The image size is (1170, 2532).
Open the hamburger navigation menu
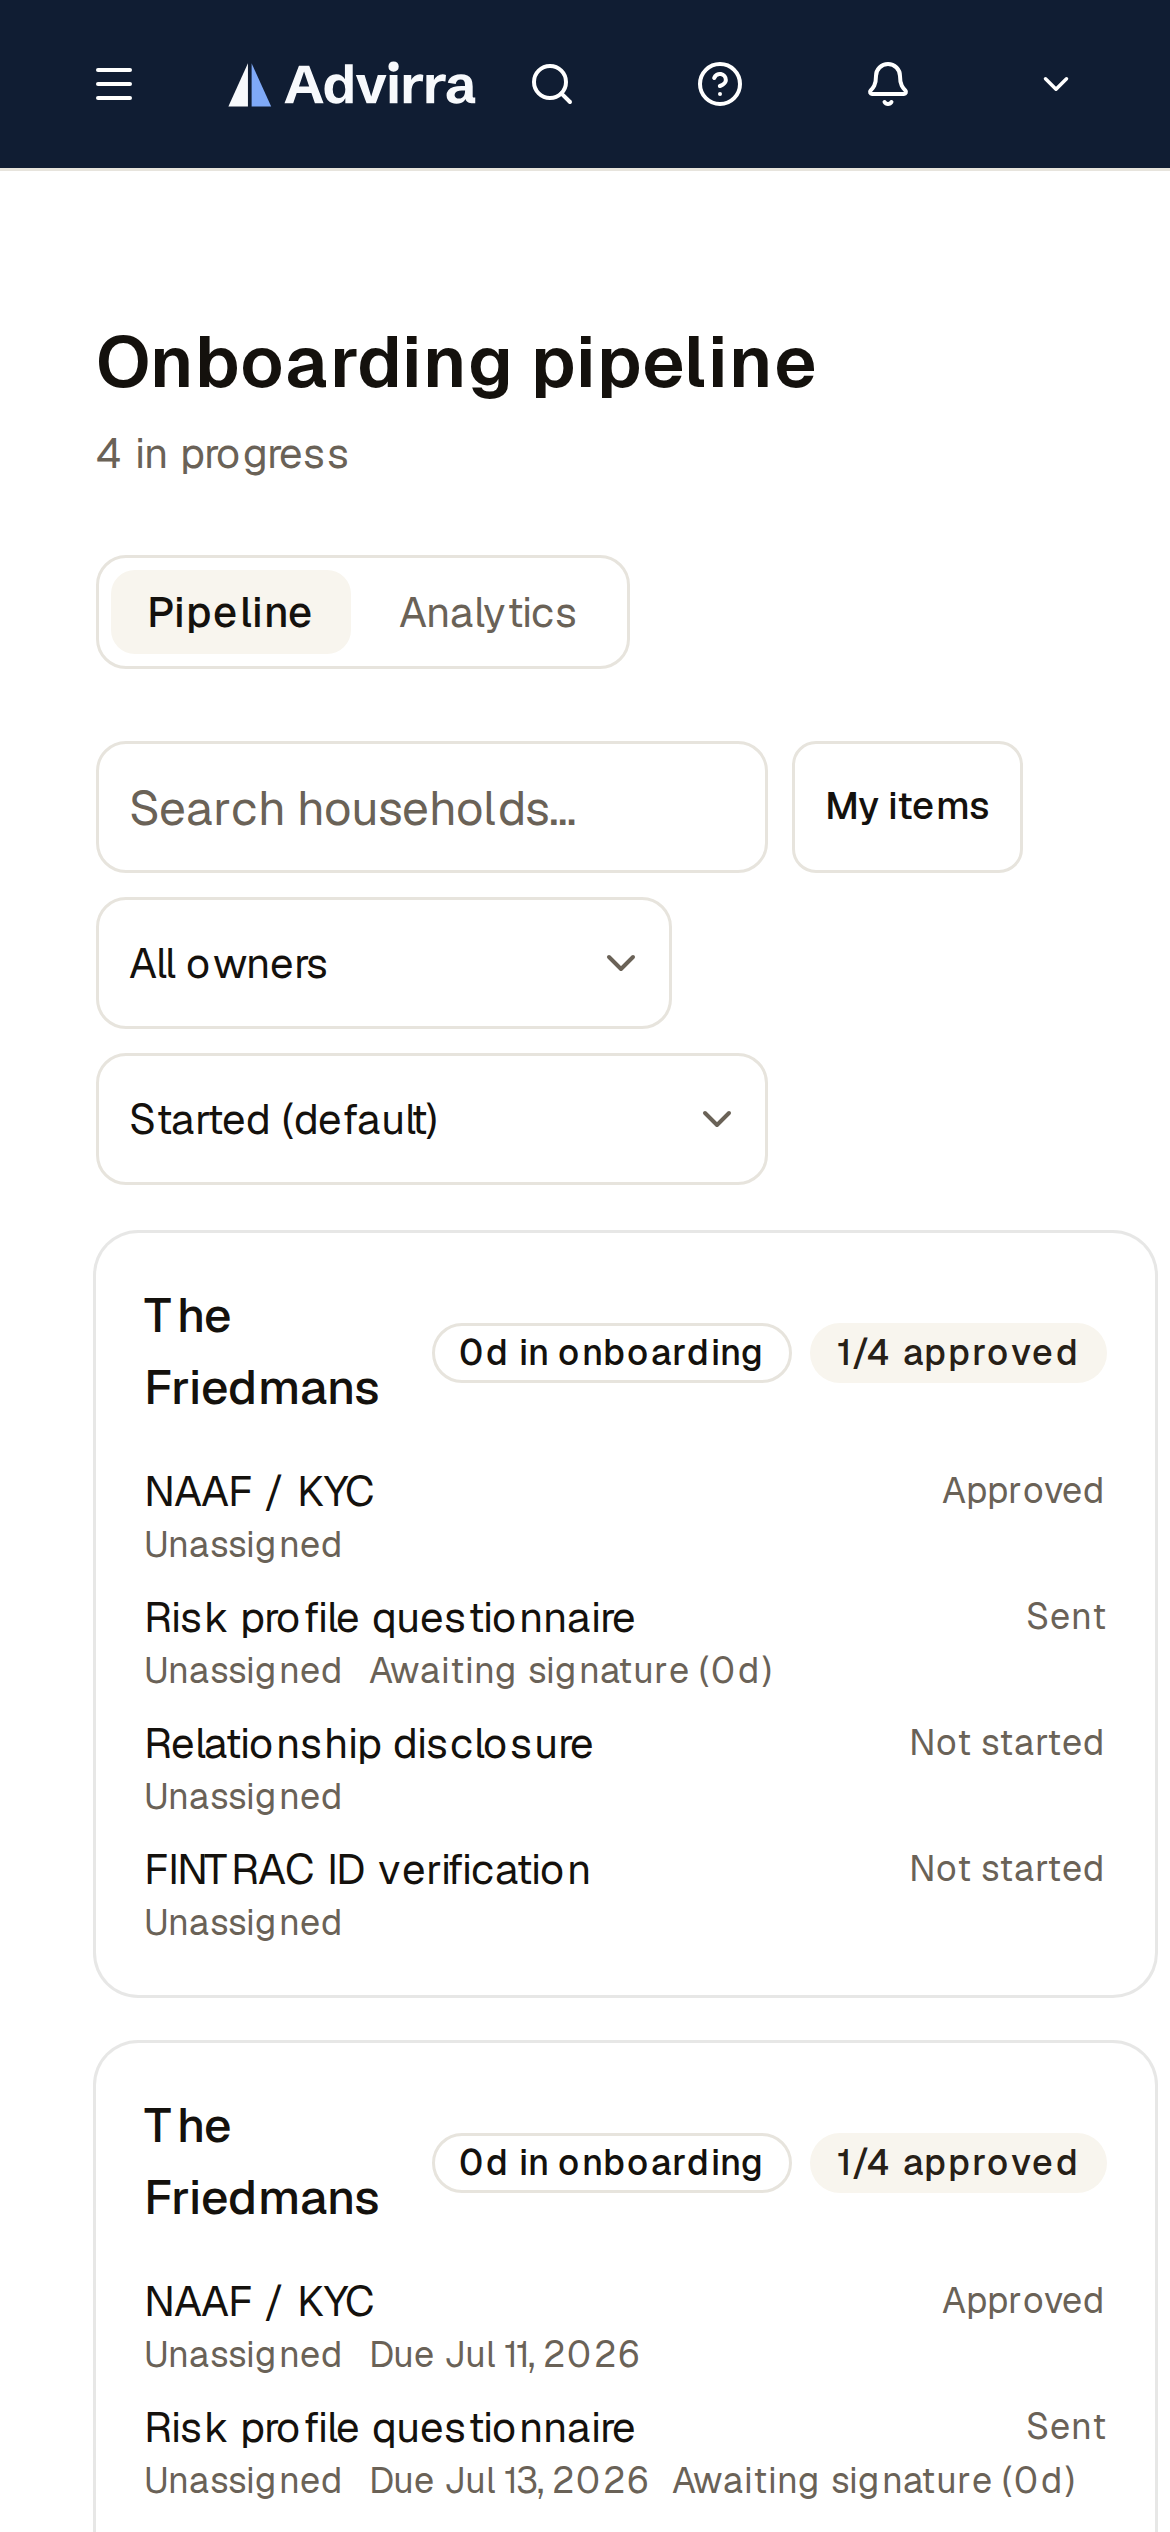click(x=114, y=84)
